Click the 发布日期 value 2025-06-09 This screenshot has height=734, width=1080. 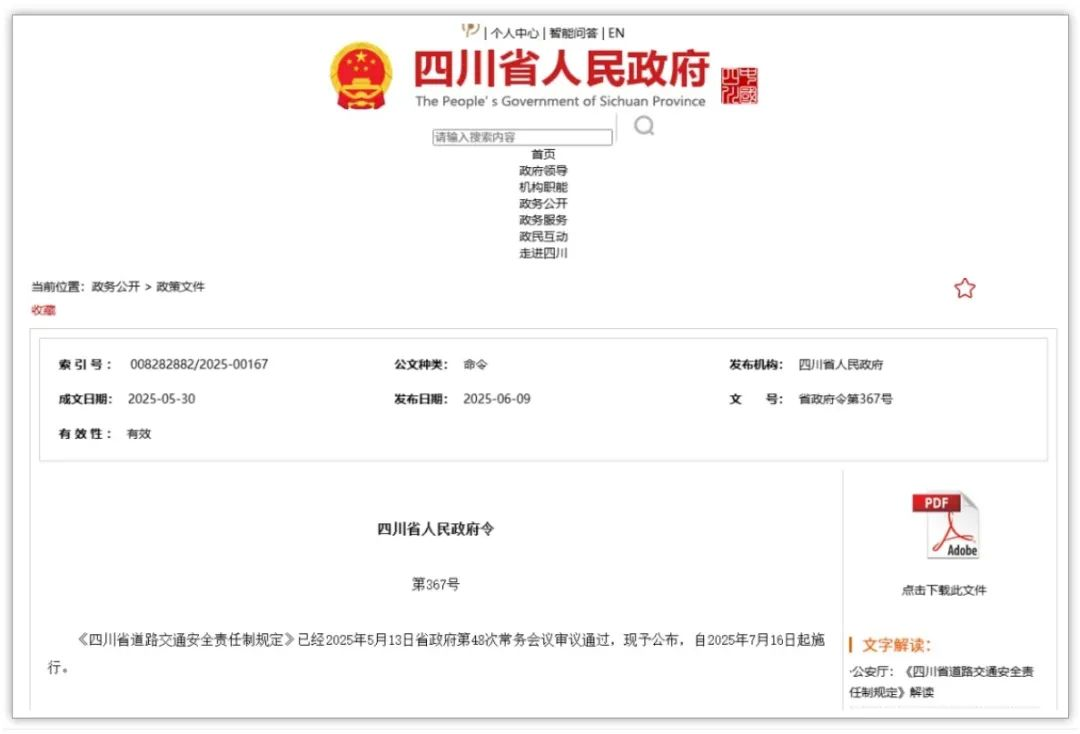497,399
